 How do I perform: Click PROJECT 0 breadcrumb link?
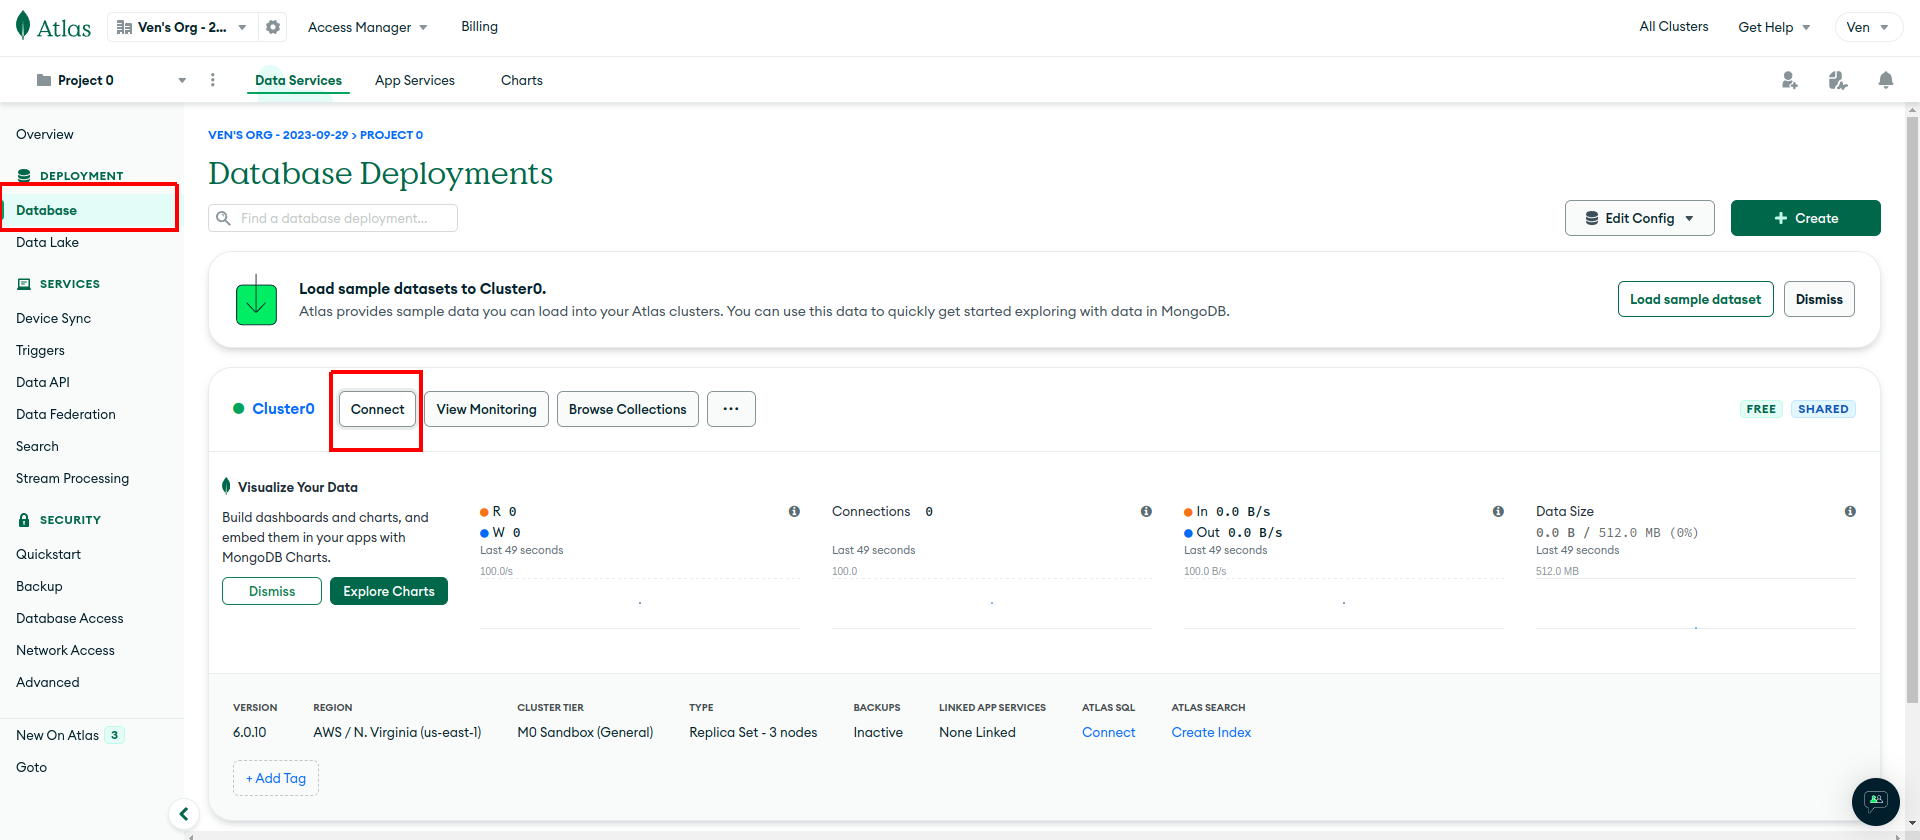pyautogui.click(x=391, y=135)
